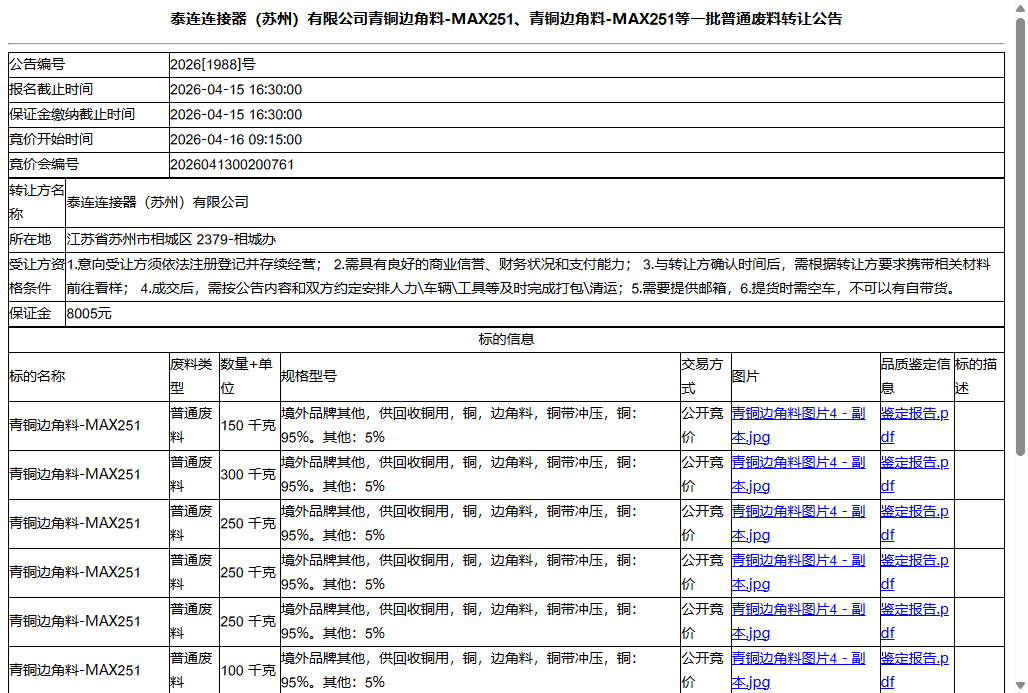Click 公开竞价 in the 150 千克 row

click(x=702, y=426)
